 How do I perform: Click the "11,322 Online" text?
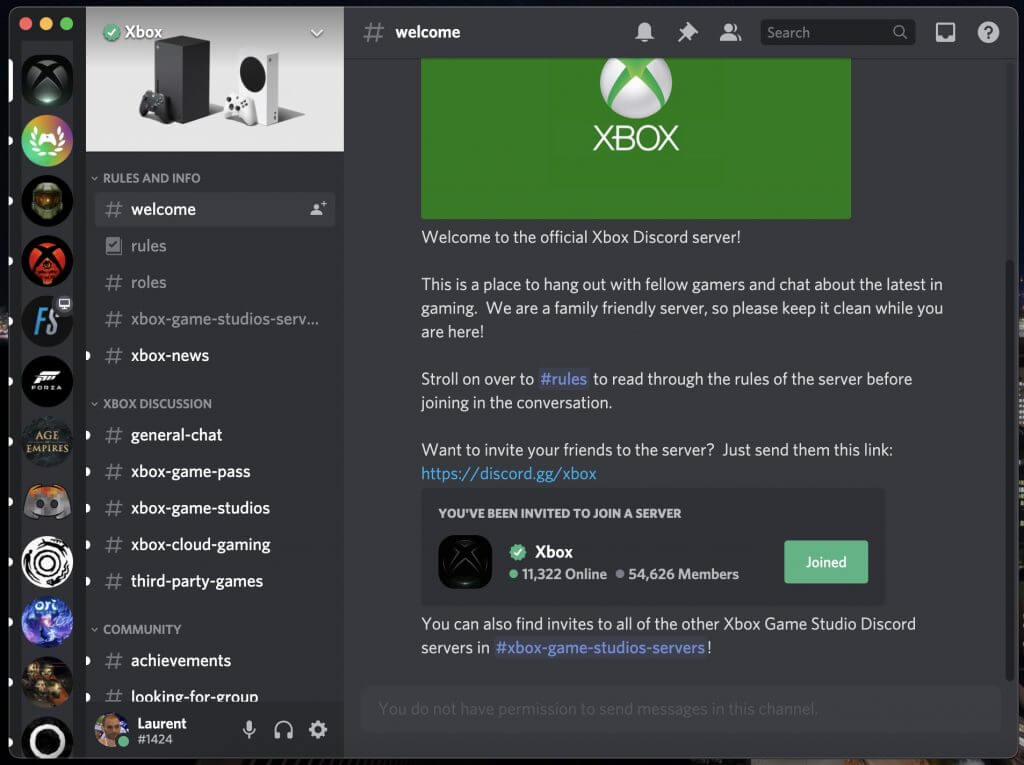pos(564,574)
